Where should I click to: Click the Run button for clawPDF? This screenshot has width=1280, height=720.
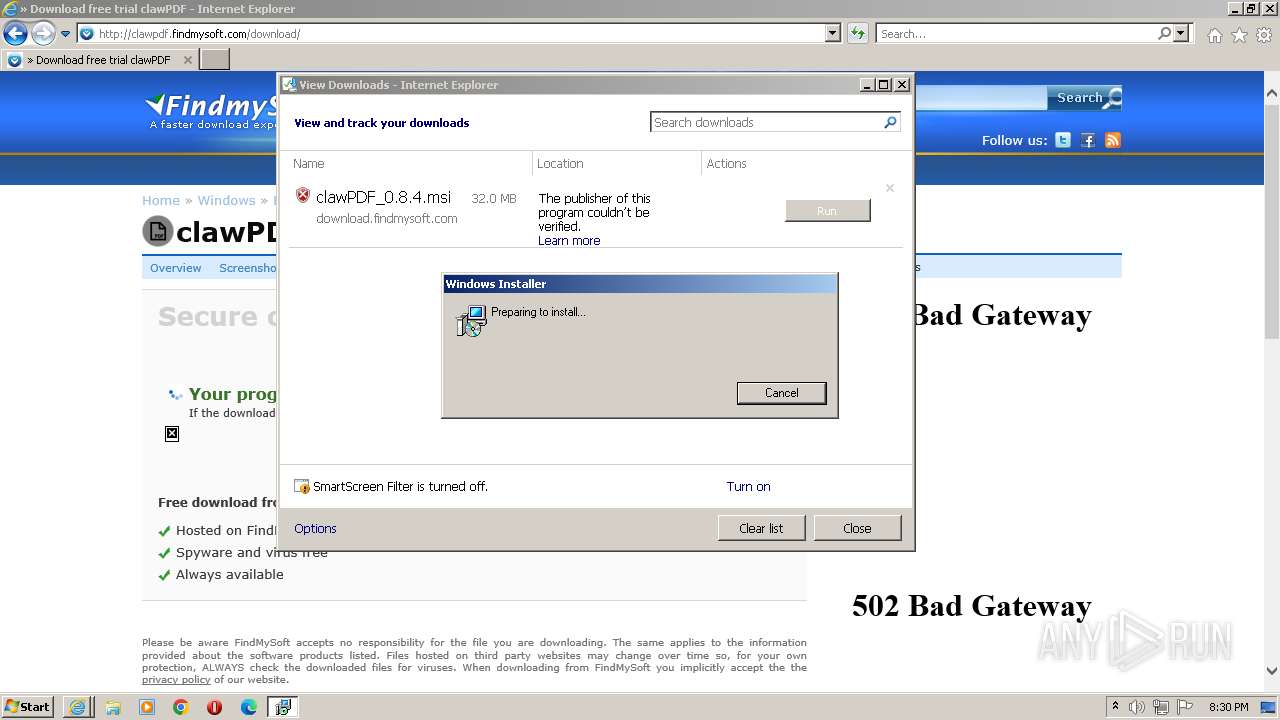coord(827,211)
